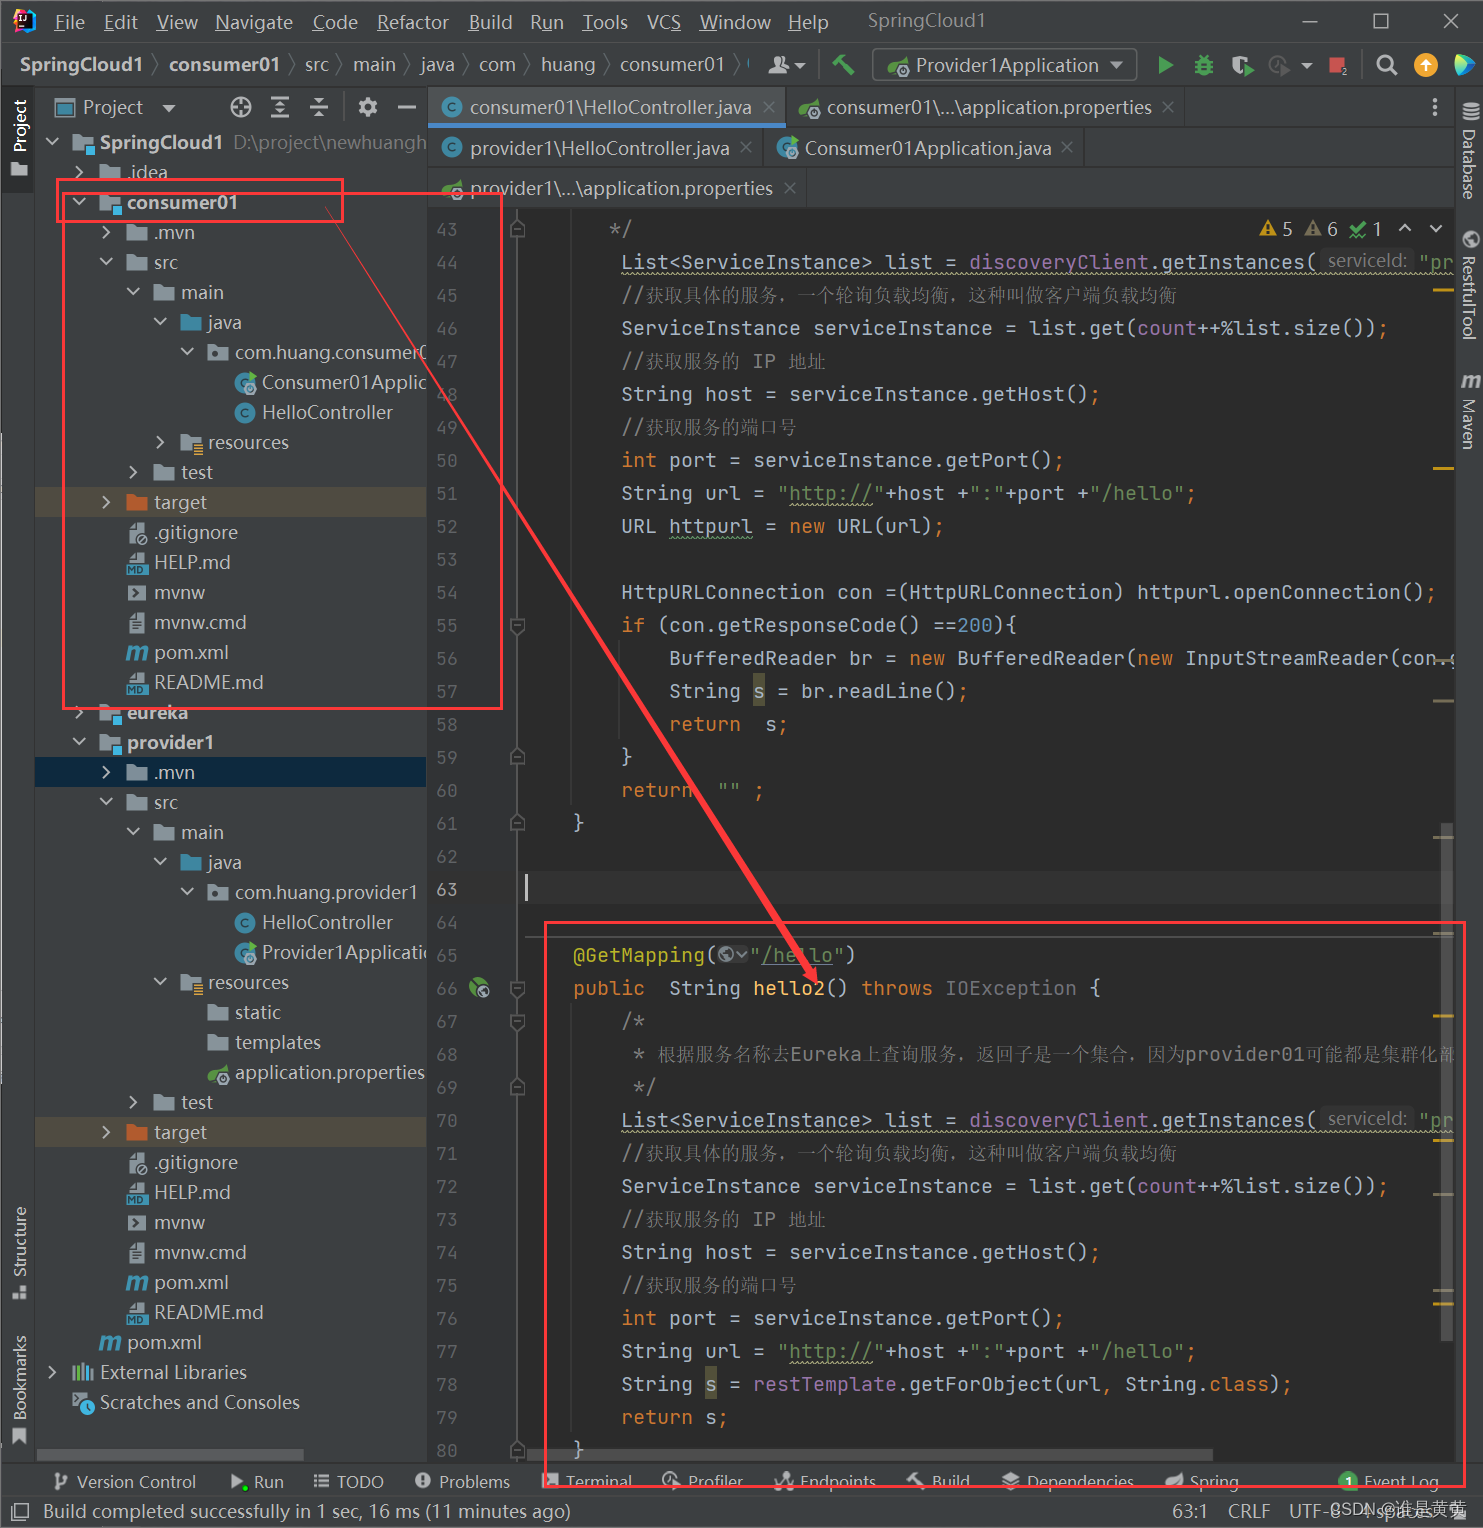Viewport: 1483px width, 1528px height.
Task: Open the Bookmarks tool window
Action: (20, 1389)
